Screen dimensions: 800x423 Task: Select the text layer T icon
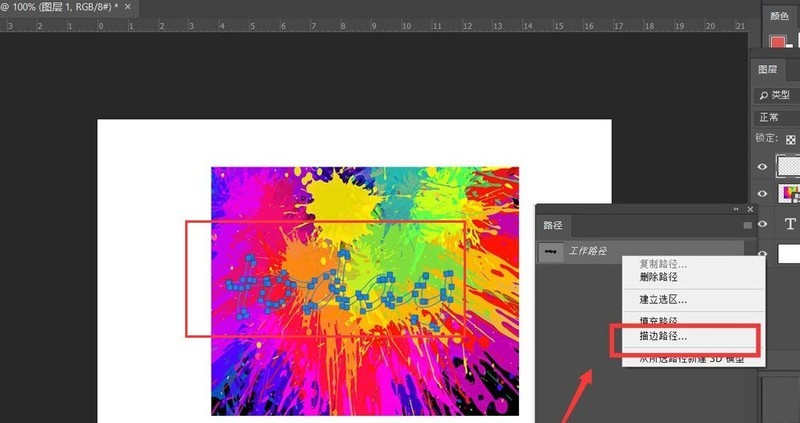click(x=790, y=224)
